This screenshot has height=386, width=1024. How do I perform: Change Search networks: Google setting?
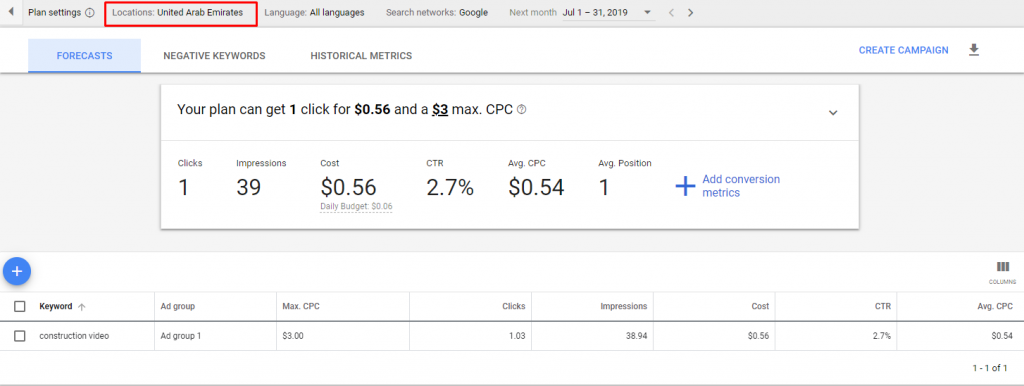[x=437, y=12]
